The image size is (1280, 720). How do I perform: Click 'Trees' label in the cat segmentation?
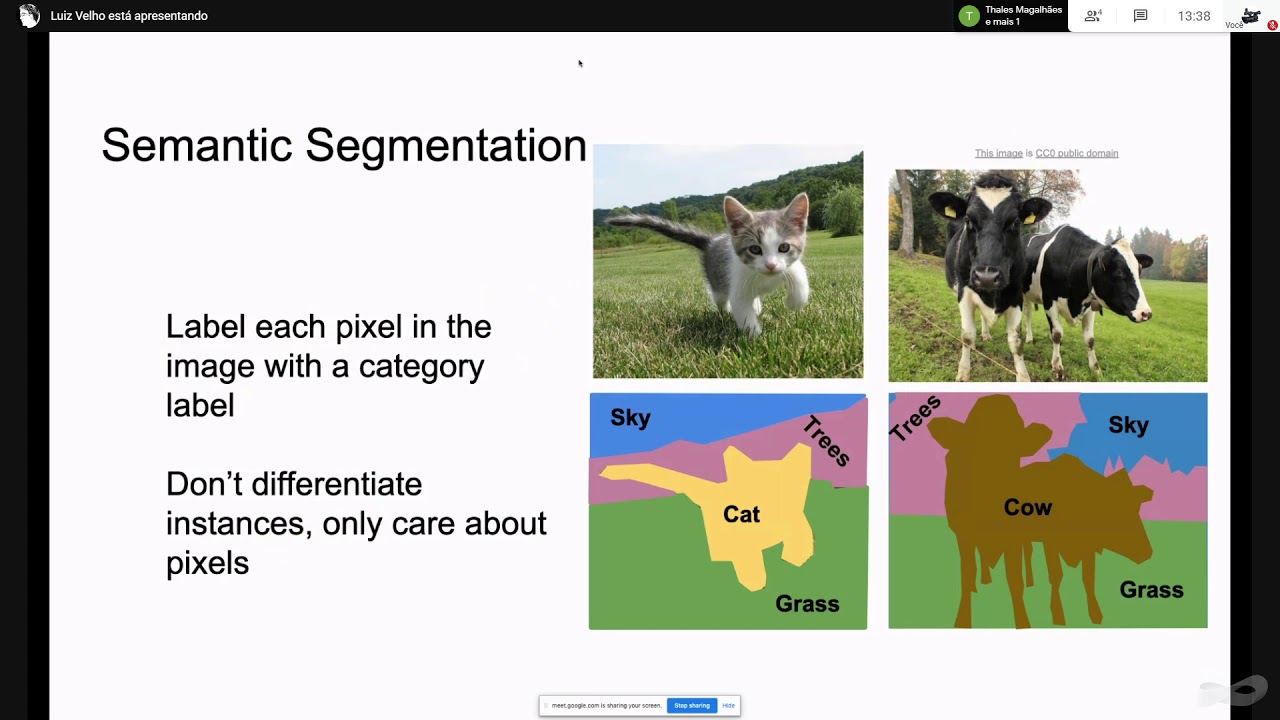coord(826,441)
